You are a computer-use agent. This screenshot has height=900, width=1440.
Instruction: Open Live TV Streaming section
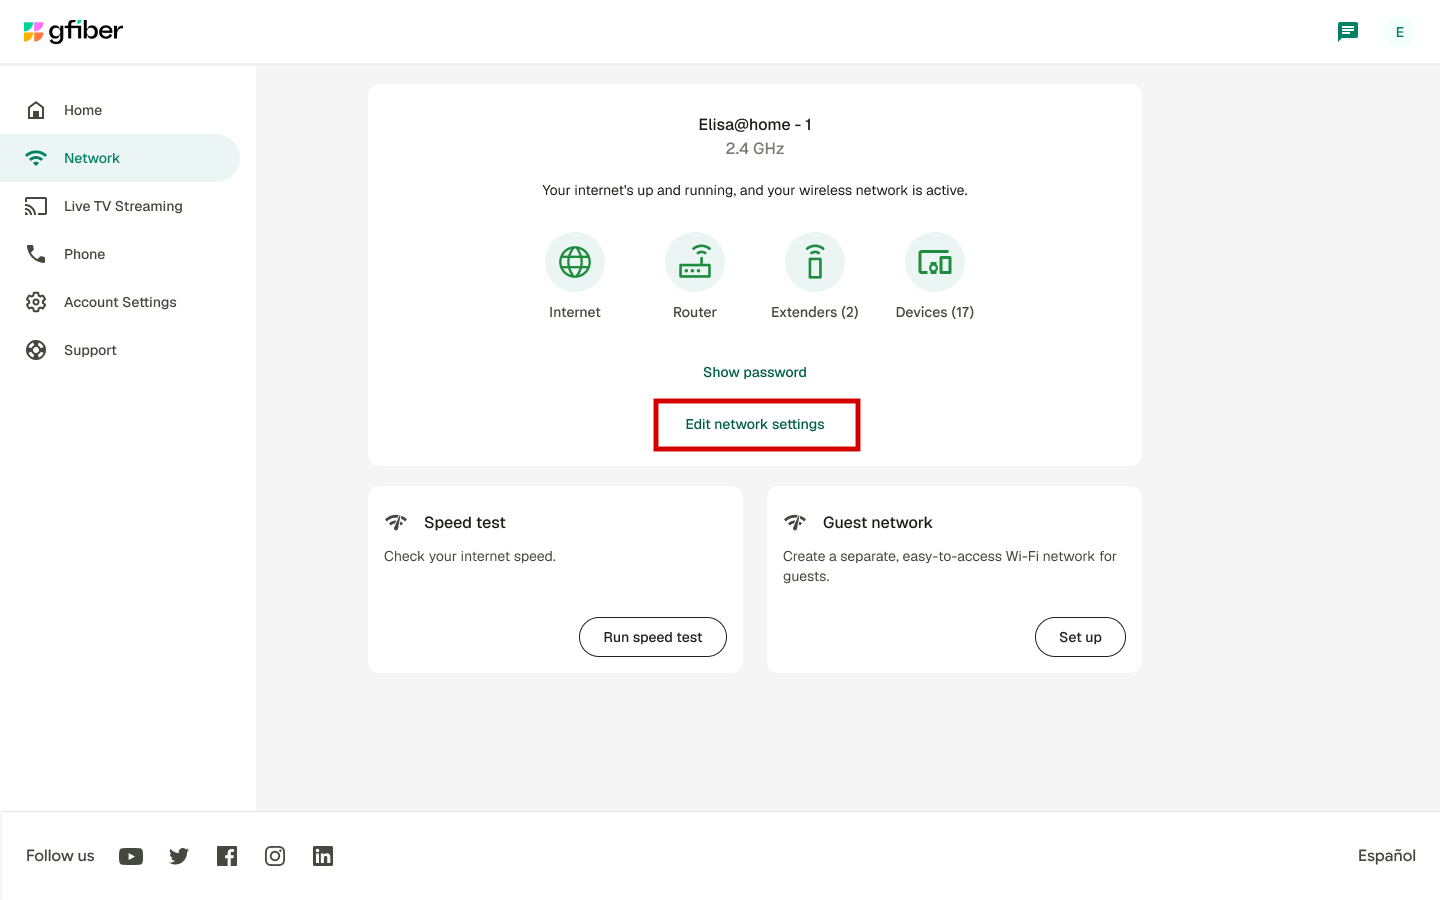[x=123, y=206]
